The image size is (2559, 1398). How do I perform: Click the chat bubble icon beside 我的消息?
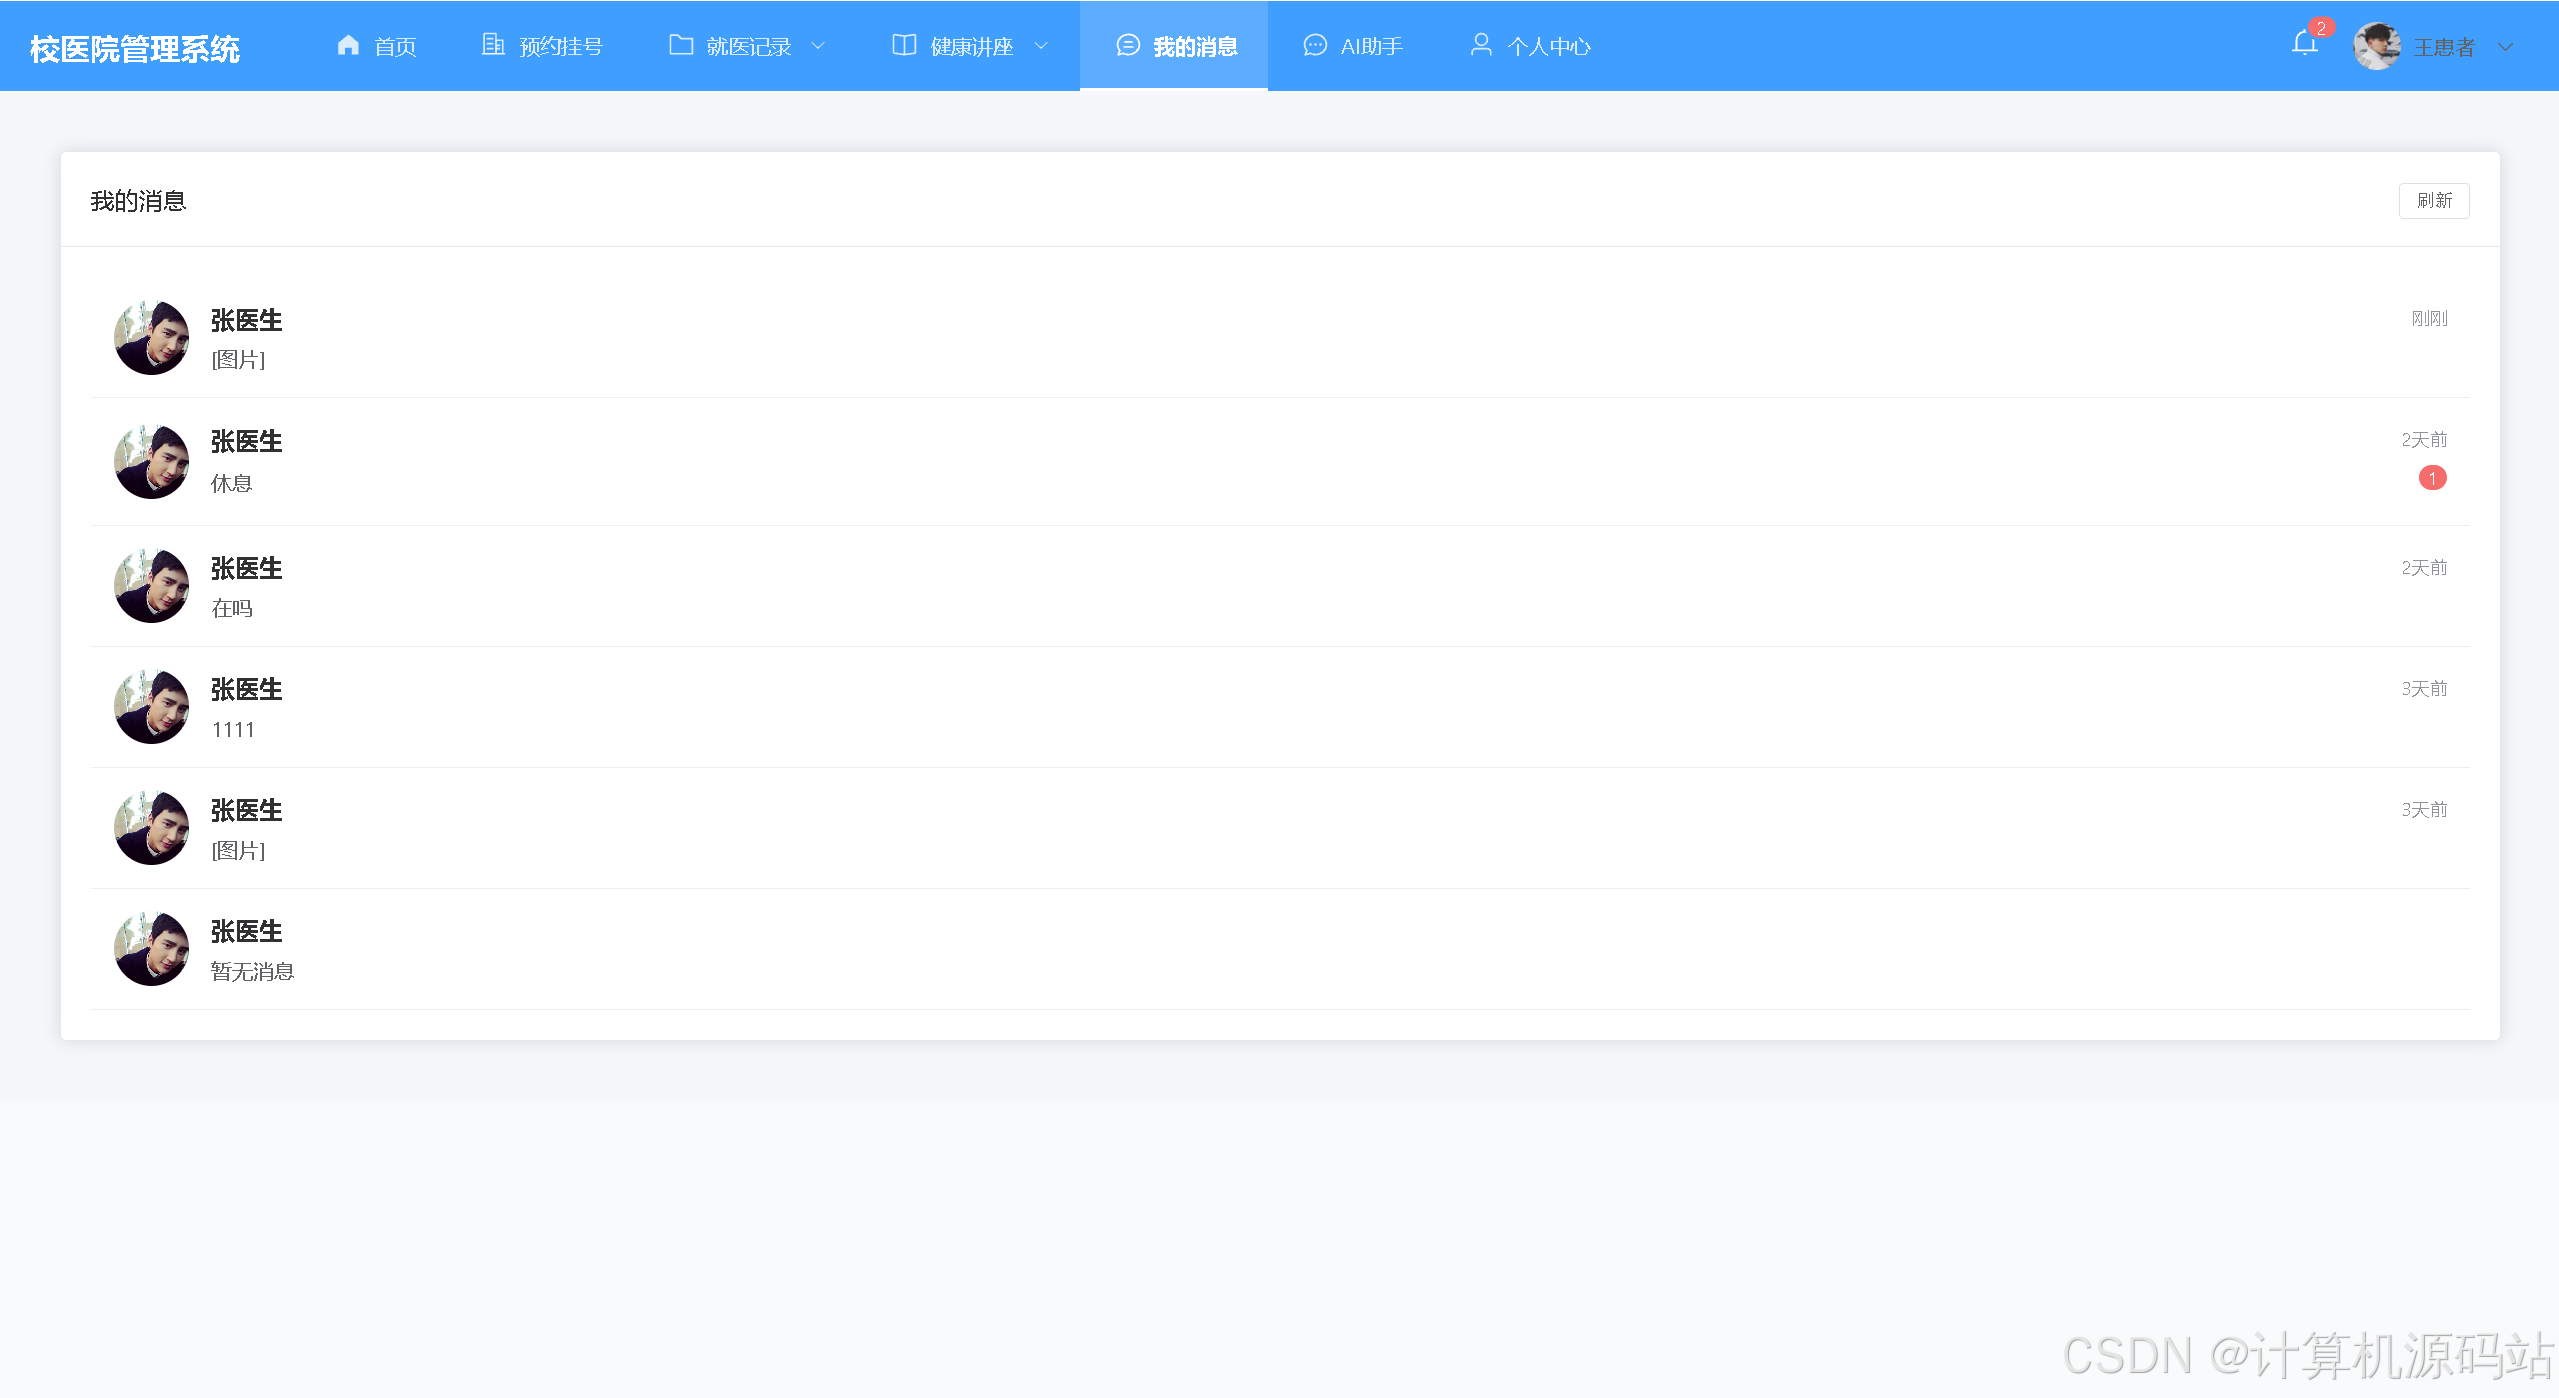pos(1128,45)
